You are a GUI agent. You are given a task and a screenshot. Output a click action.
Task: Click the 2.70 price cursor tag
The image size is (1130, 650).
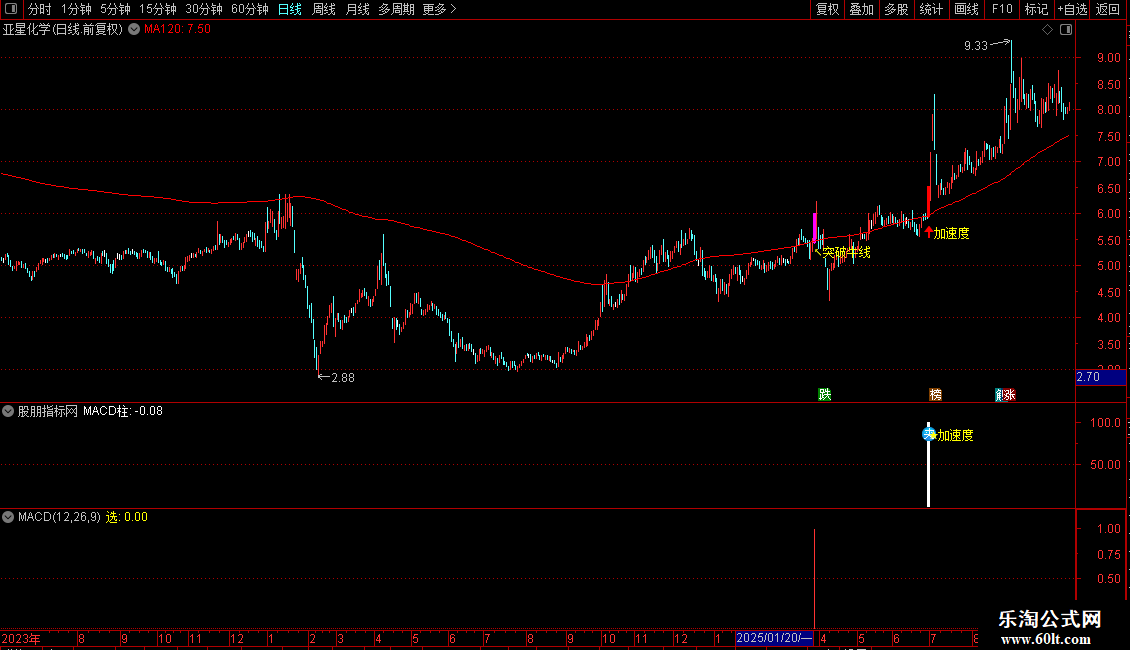coord(1100,377)
